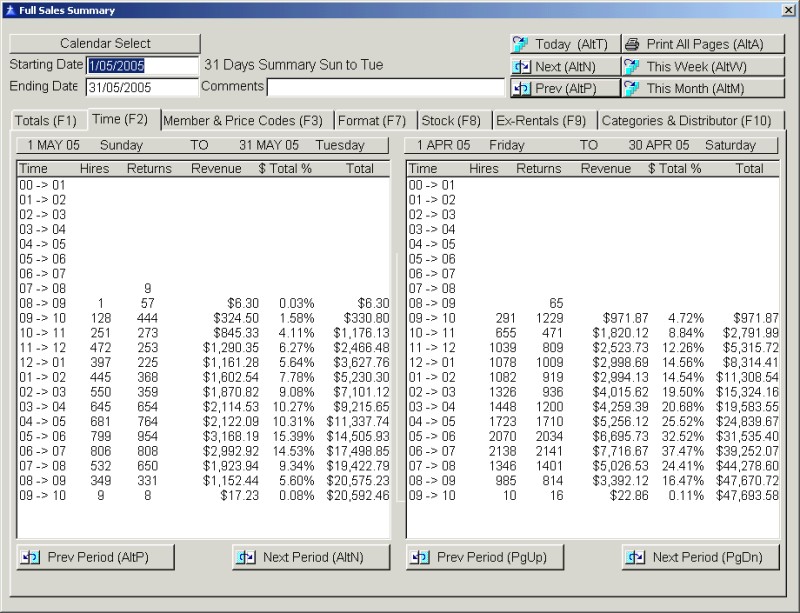Click the printer icon for Print All Pages
This screenshot has height=613, width=800.
point(631,44)
